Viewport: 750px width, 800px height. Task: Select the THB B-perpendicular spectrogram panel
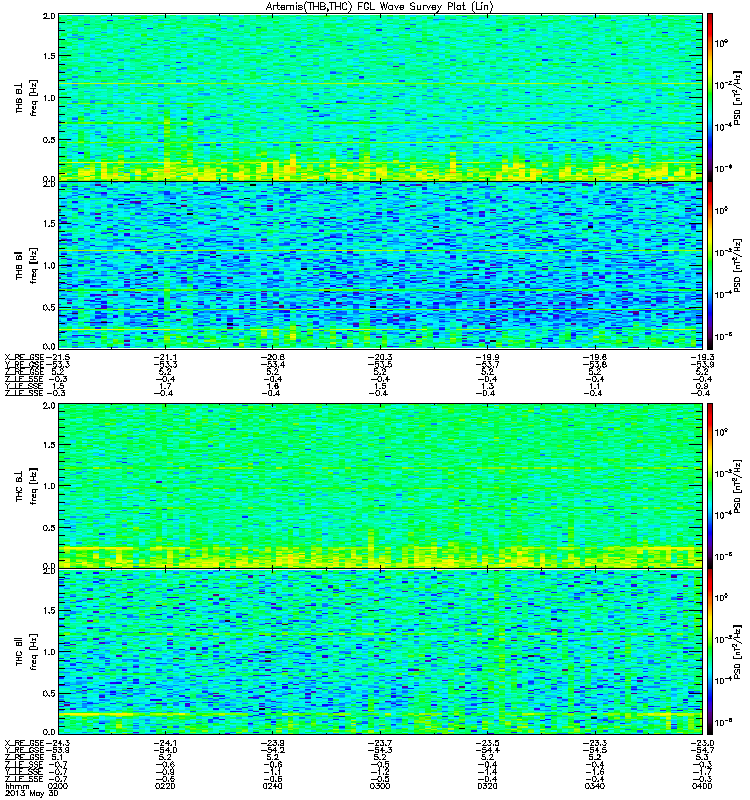tap(380, 97)
